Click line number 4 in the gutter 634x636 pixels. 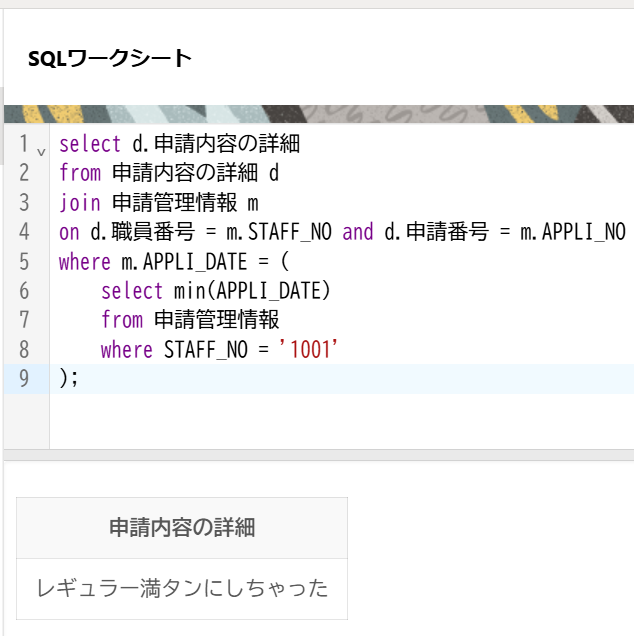pos(24,232)
